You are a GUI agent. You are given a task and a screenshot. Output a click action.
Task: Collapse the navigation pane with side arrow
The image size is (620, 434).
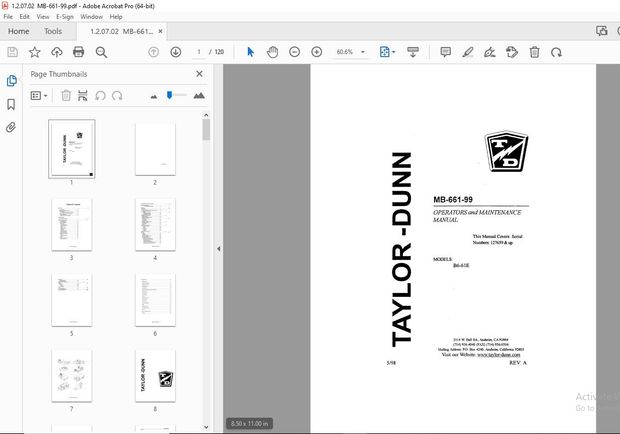218,249
